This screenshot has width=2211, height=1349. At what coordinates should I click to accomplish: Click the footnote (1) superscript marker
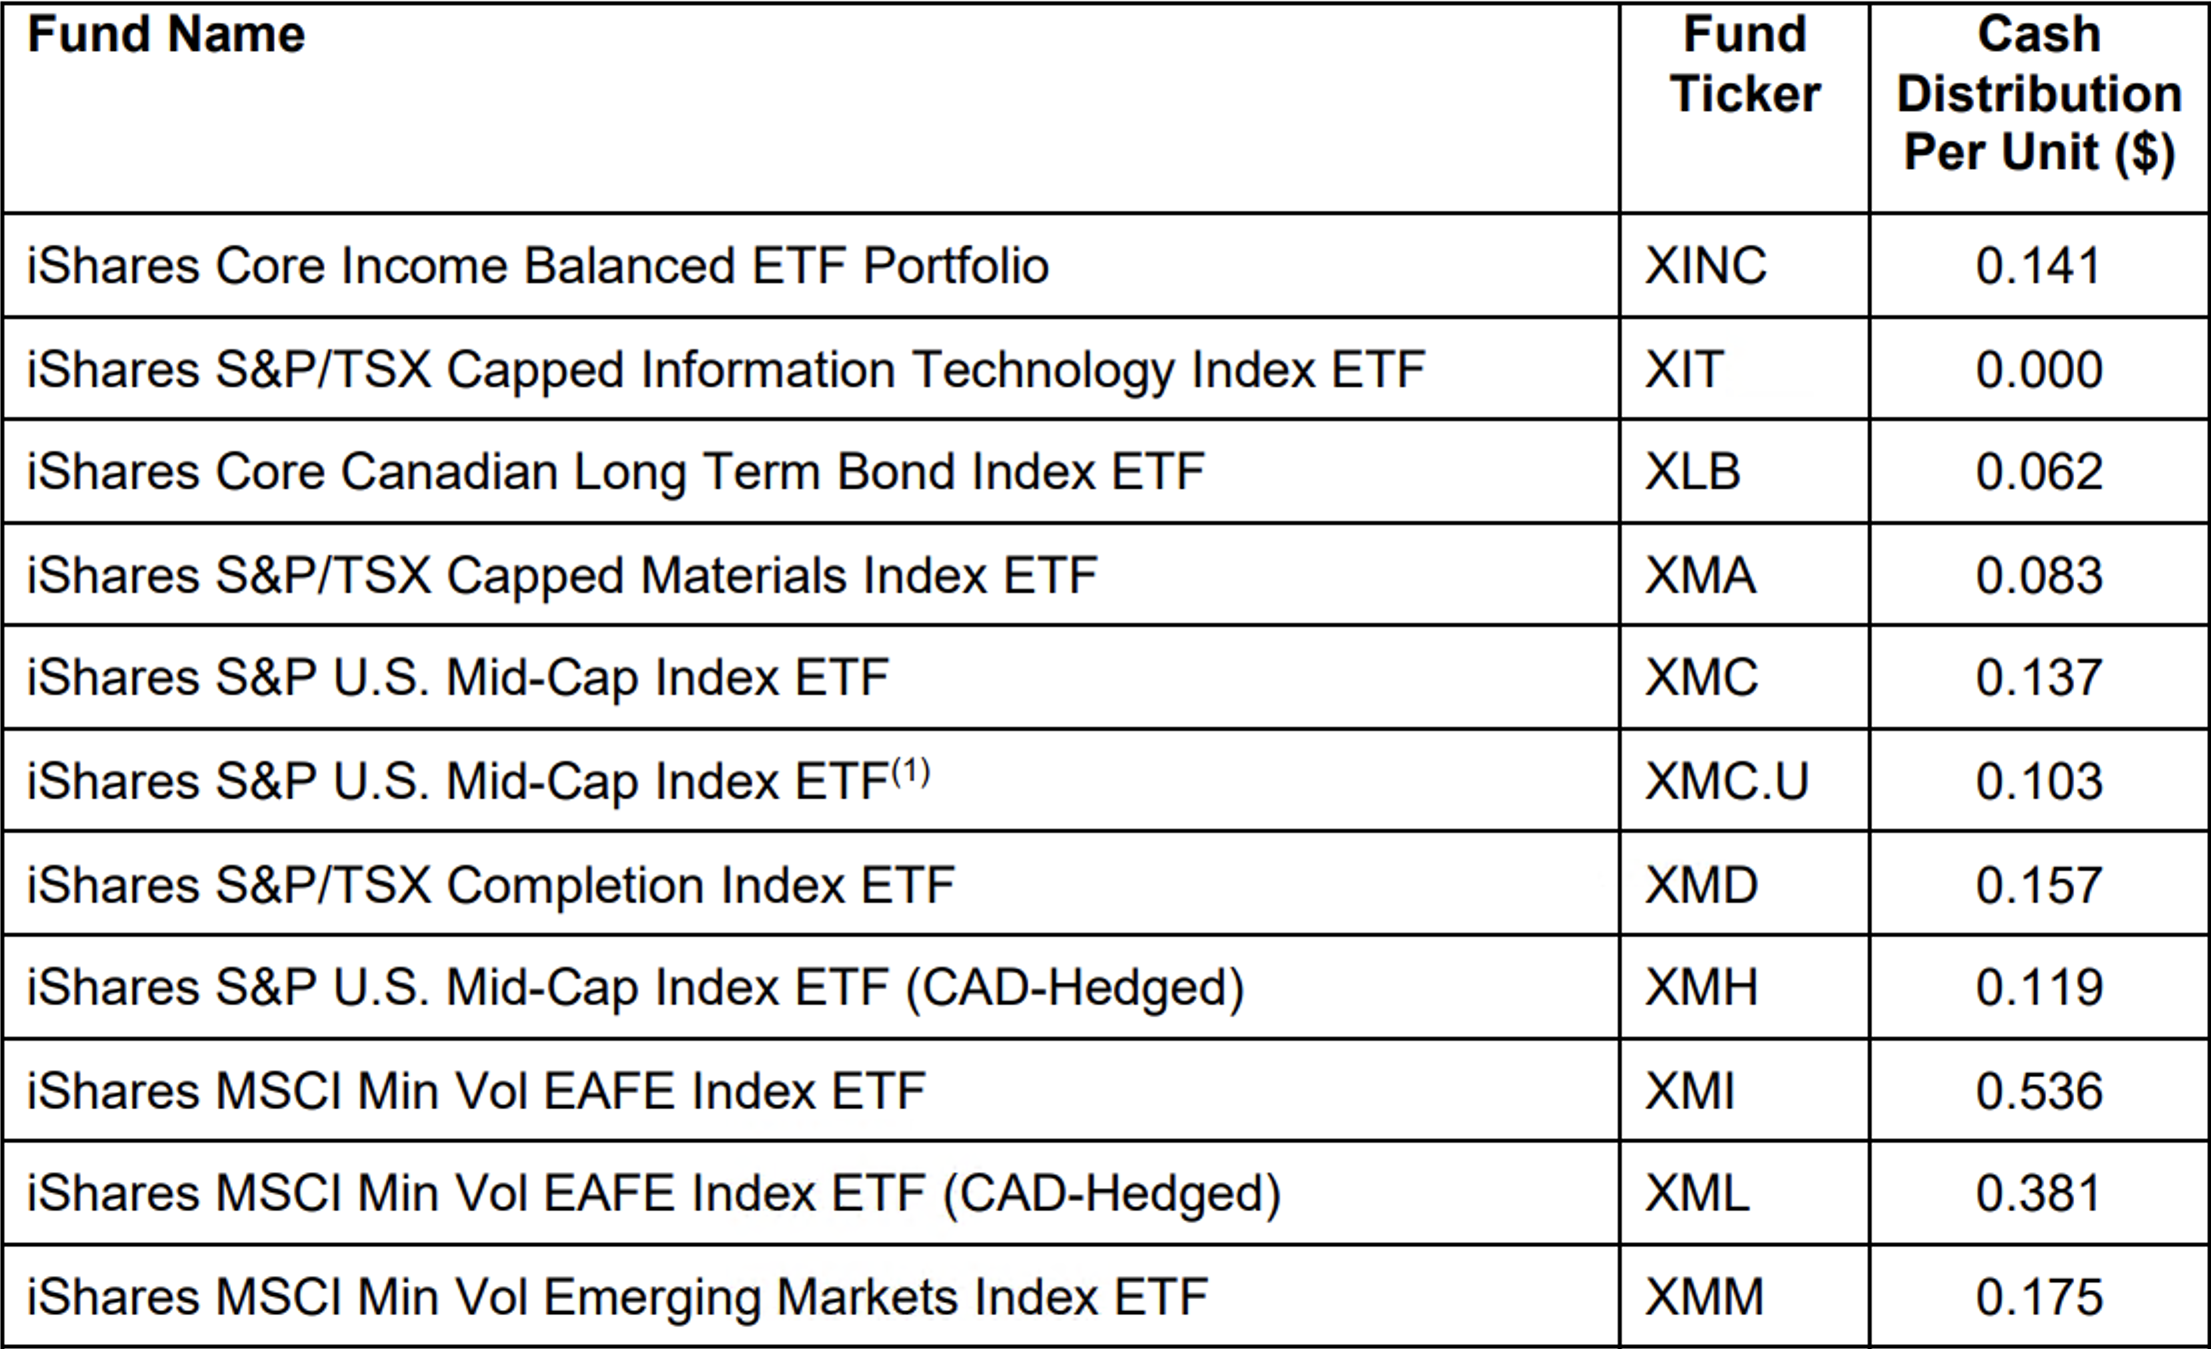coord(911,771)
